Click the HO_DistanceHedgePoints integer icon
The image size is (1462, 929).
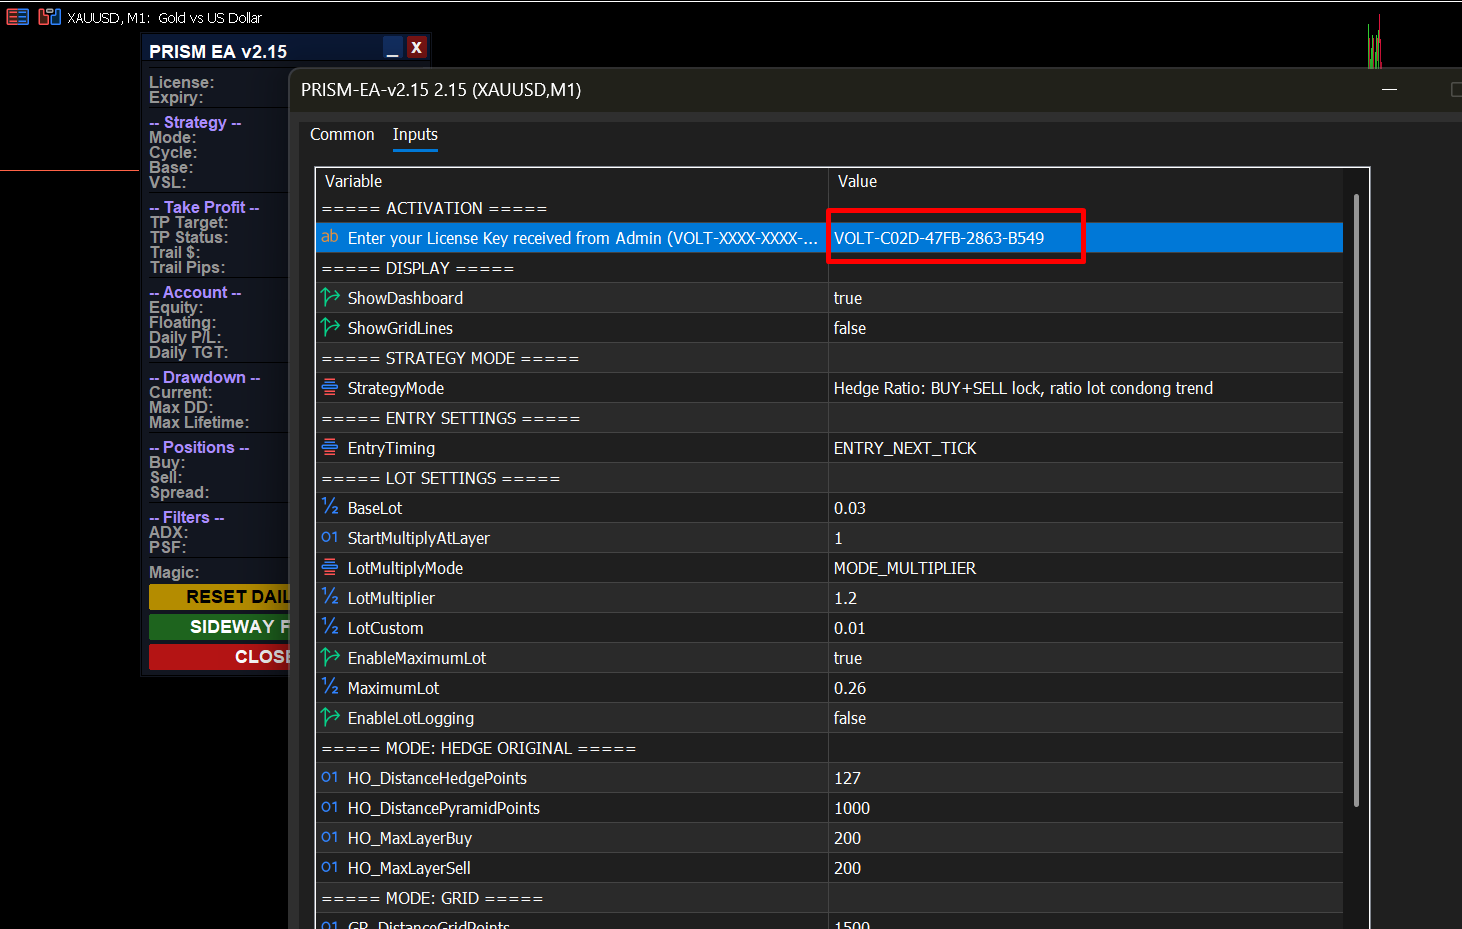click(330, 777)
